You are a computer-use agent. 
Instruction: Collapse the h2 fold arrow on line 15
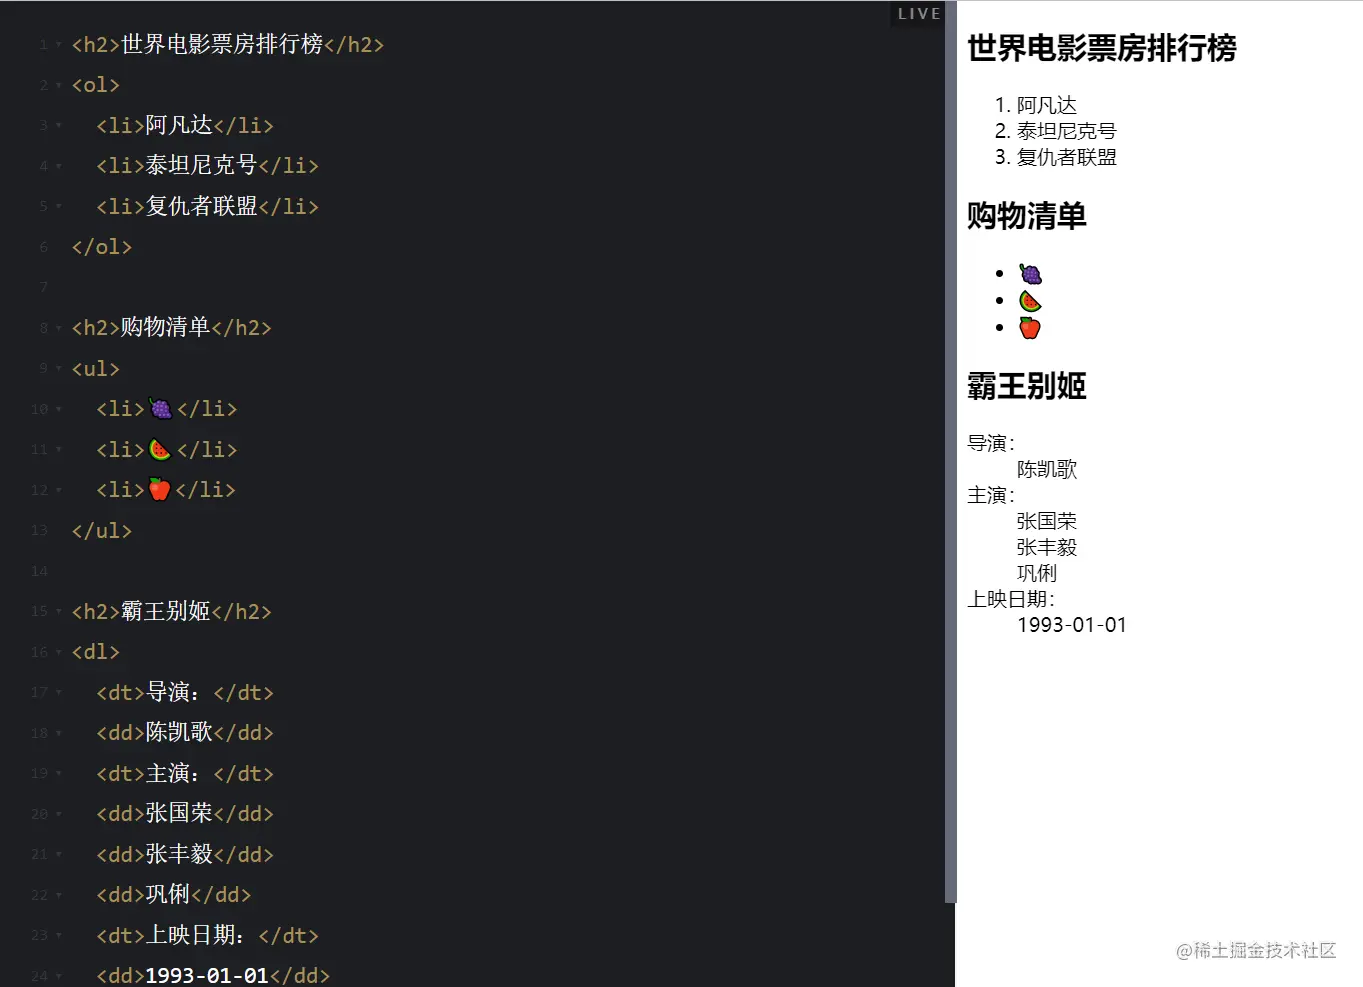[x=59, y=612]
